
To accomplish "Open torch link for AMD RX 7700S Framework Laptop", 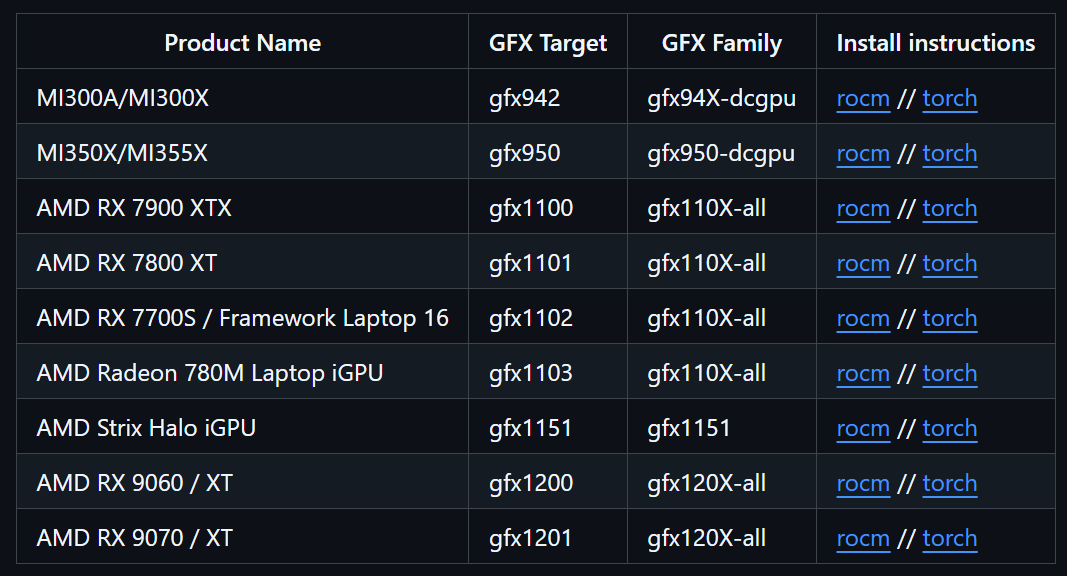I will click(949, 318).
